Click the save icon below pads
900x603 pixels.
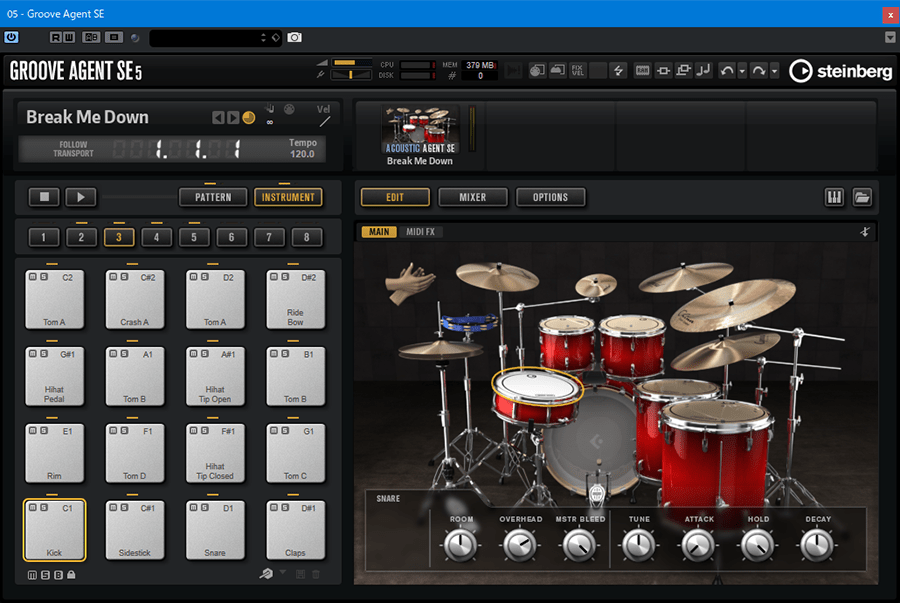(x=300, y=574)
